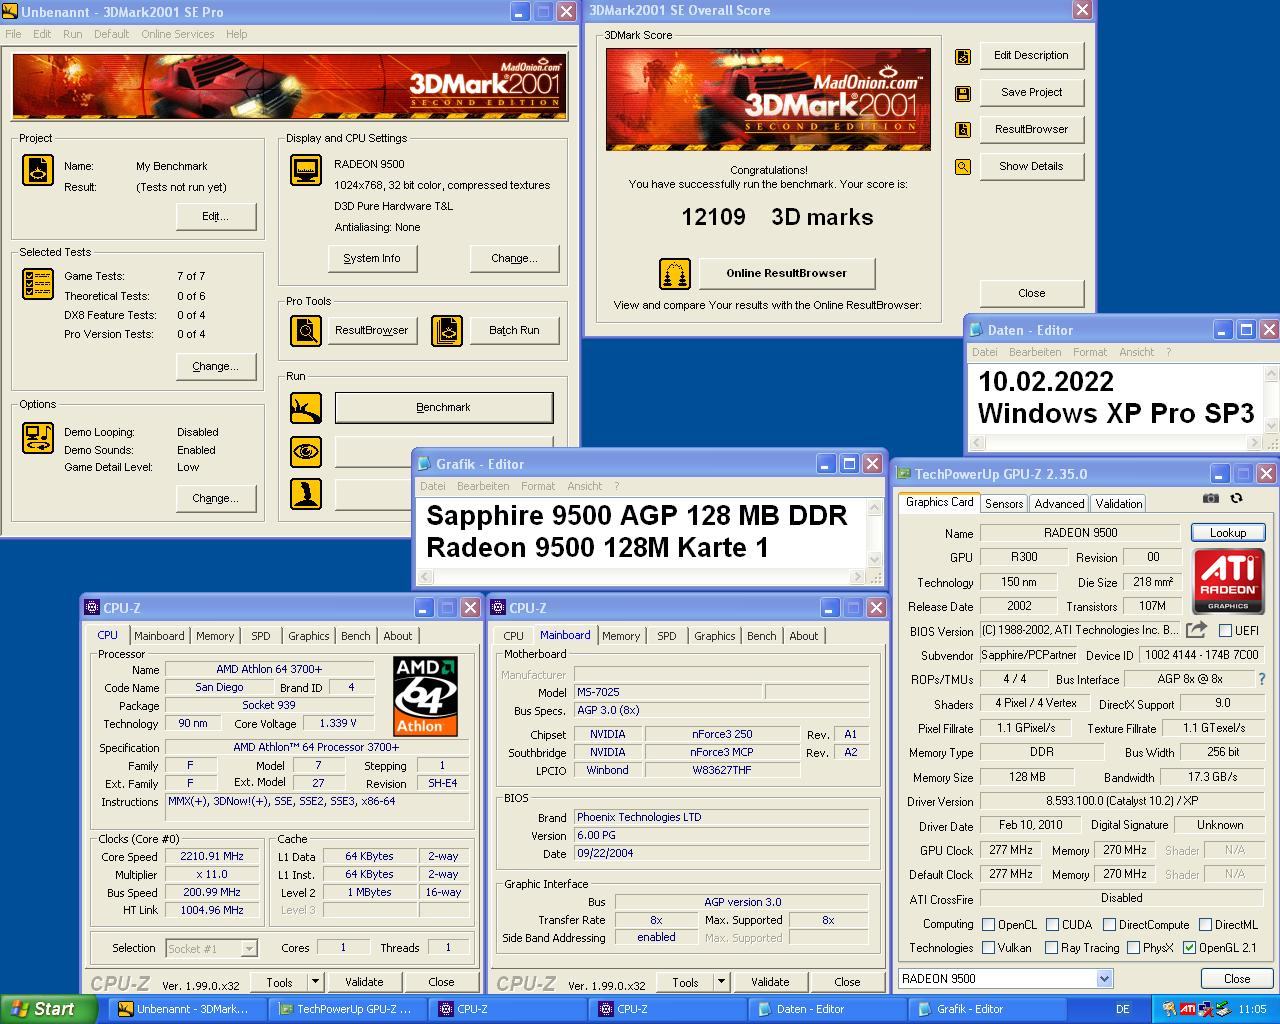Viewport: 1280px width, 1024px height.
Task: Click the System Info button
Action: point(372,258)
